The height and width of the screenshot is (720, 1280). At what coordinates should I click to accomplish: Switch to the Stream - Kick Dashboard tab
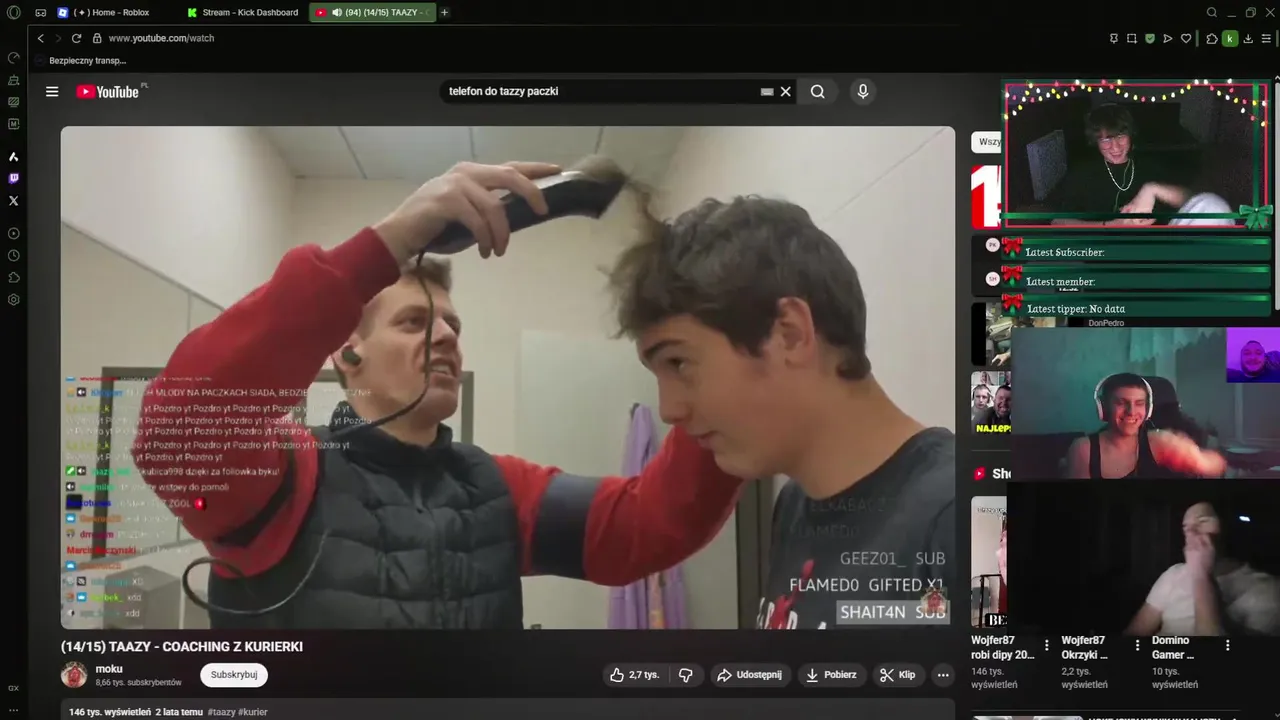pyautogui.click(x=242, y=12)
